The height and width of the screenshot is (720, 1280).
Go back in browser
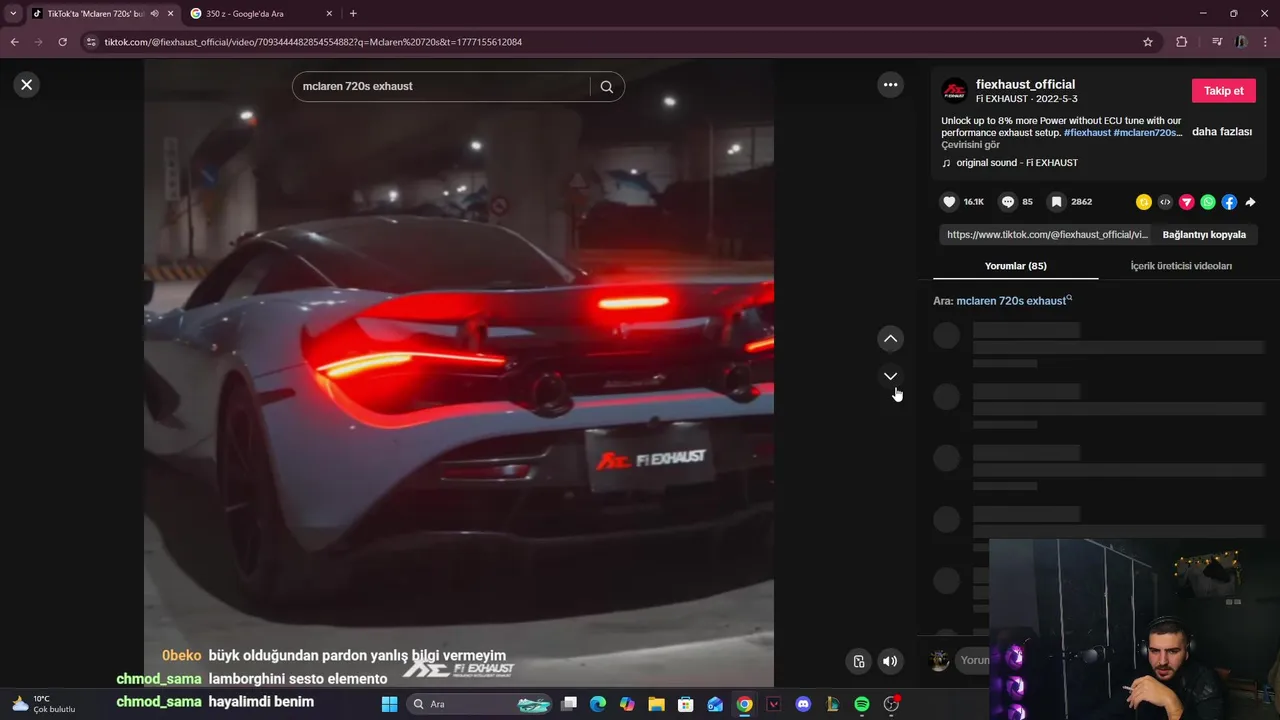(x=14, y=42)
